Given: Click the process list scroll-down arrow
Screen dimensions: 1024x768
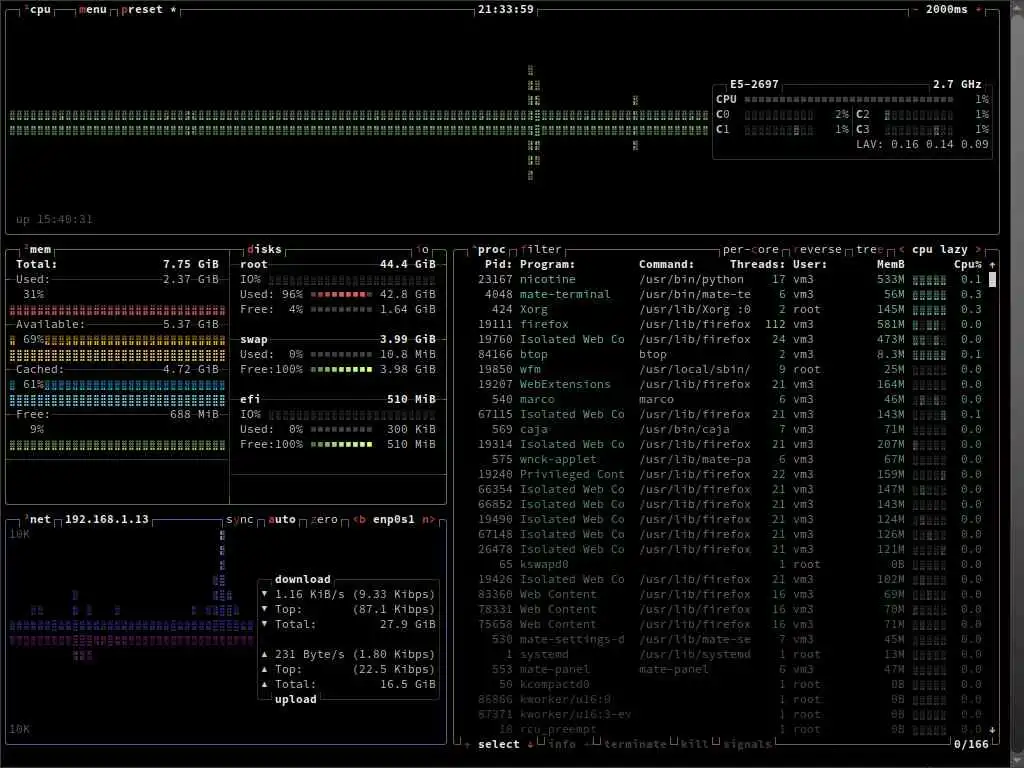Looking at the screenshot, I should 993,729.
